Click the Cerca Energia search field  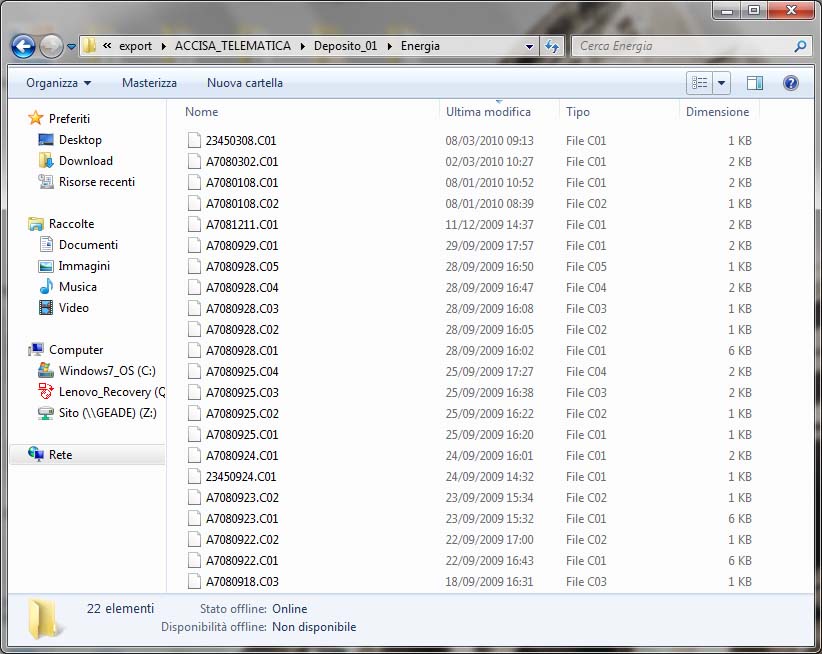pos(680,46)
